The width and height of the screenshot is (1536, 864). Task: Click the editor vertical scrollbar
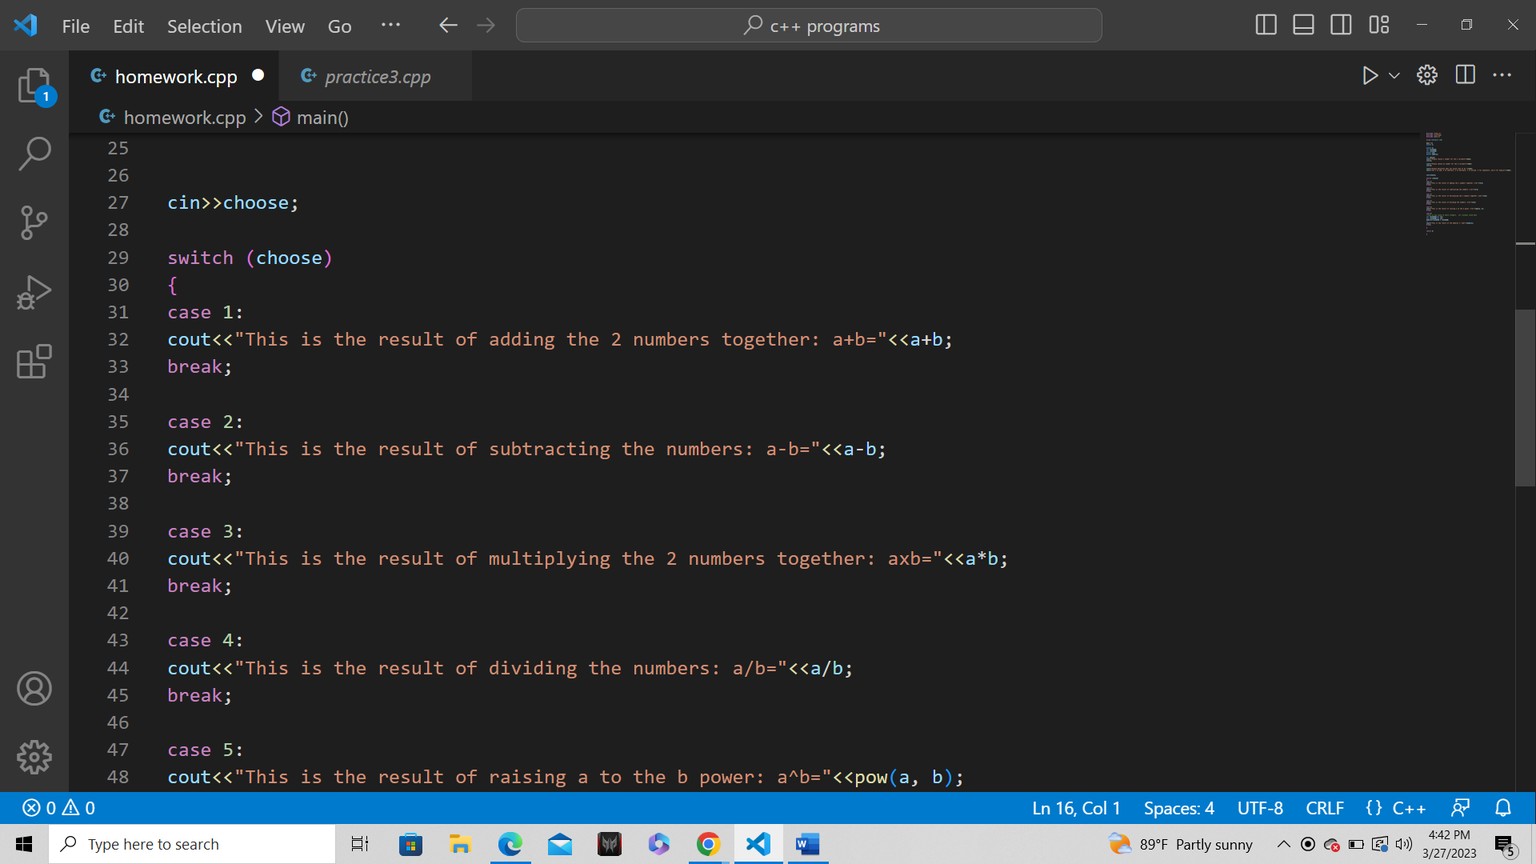coord(1525,398)
